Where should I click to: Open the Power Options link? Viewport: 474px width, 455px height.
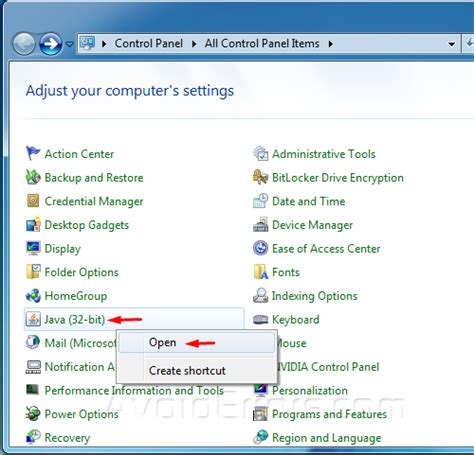82,414
